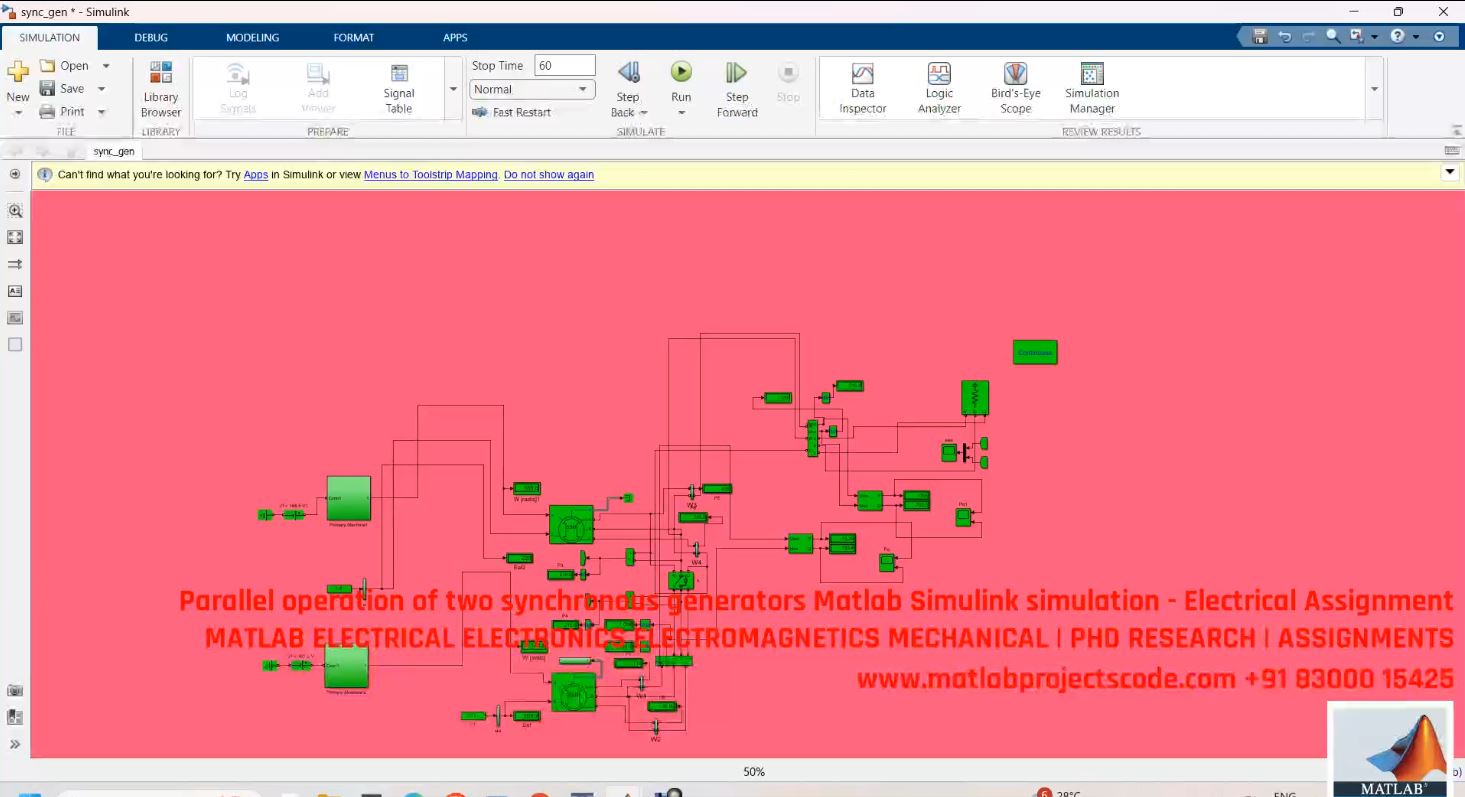Viewport: 1465px width, 797px height.
Task: Select the Zoom tool in the left palette
Action: click(x=15, y=211)
